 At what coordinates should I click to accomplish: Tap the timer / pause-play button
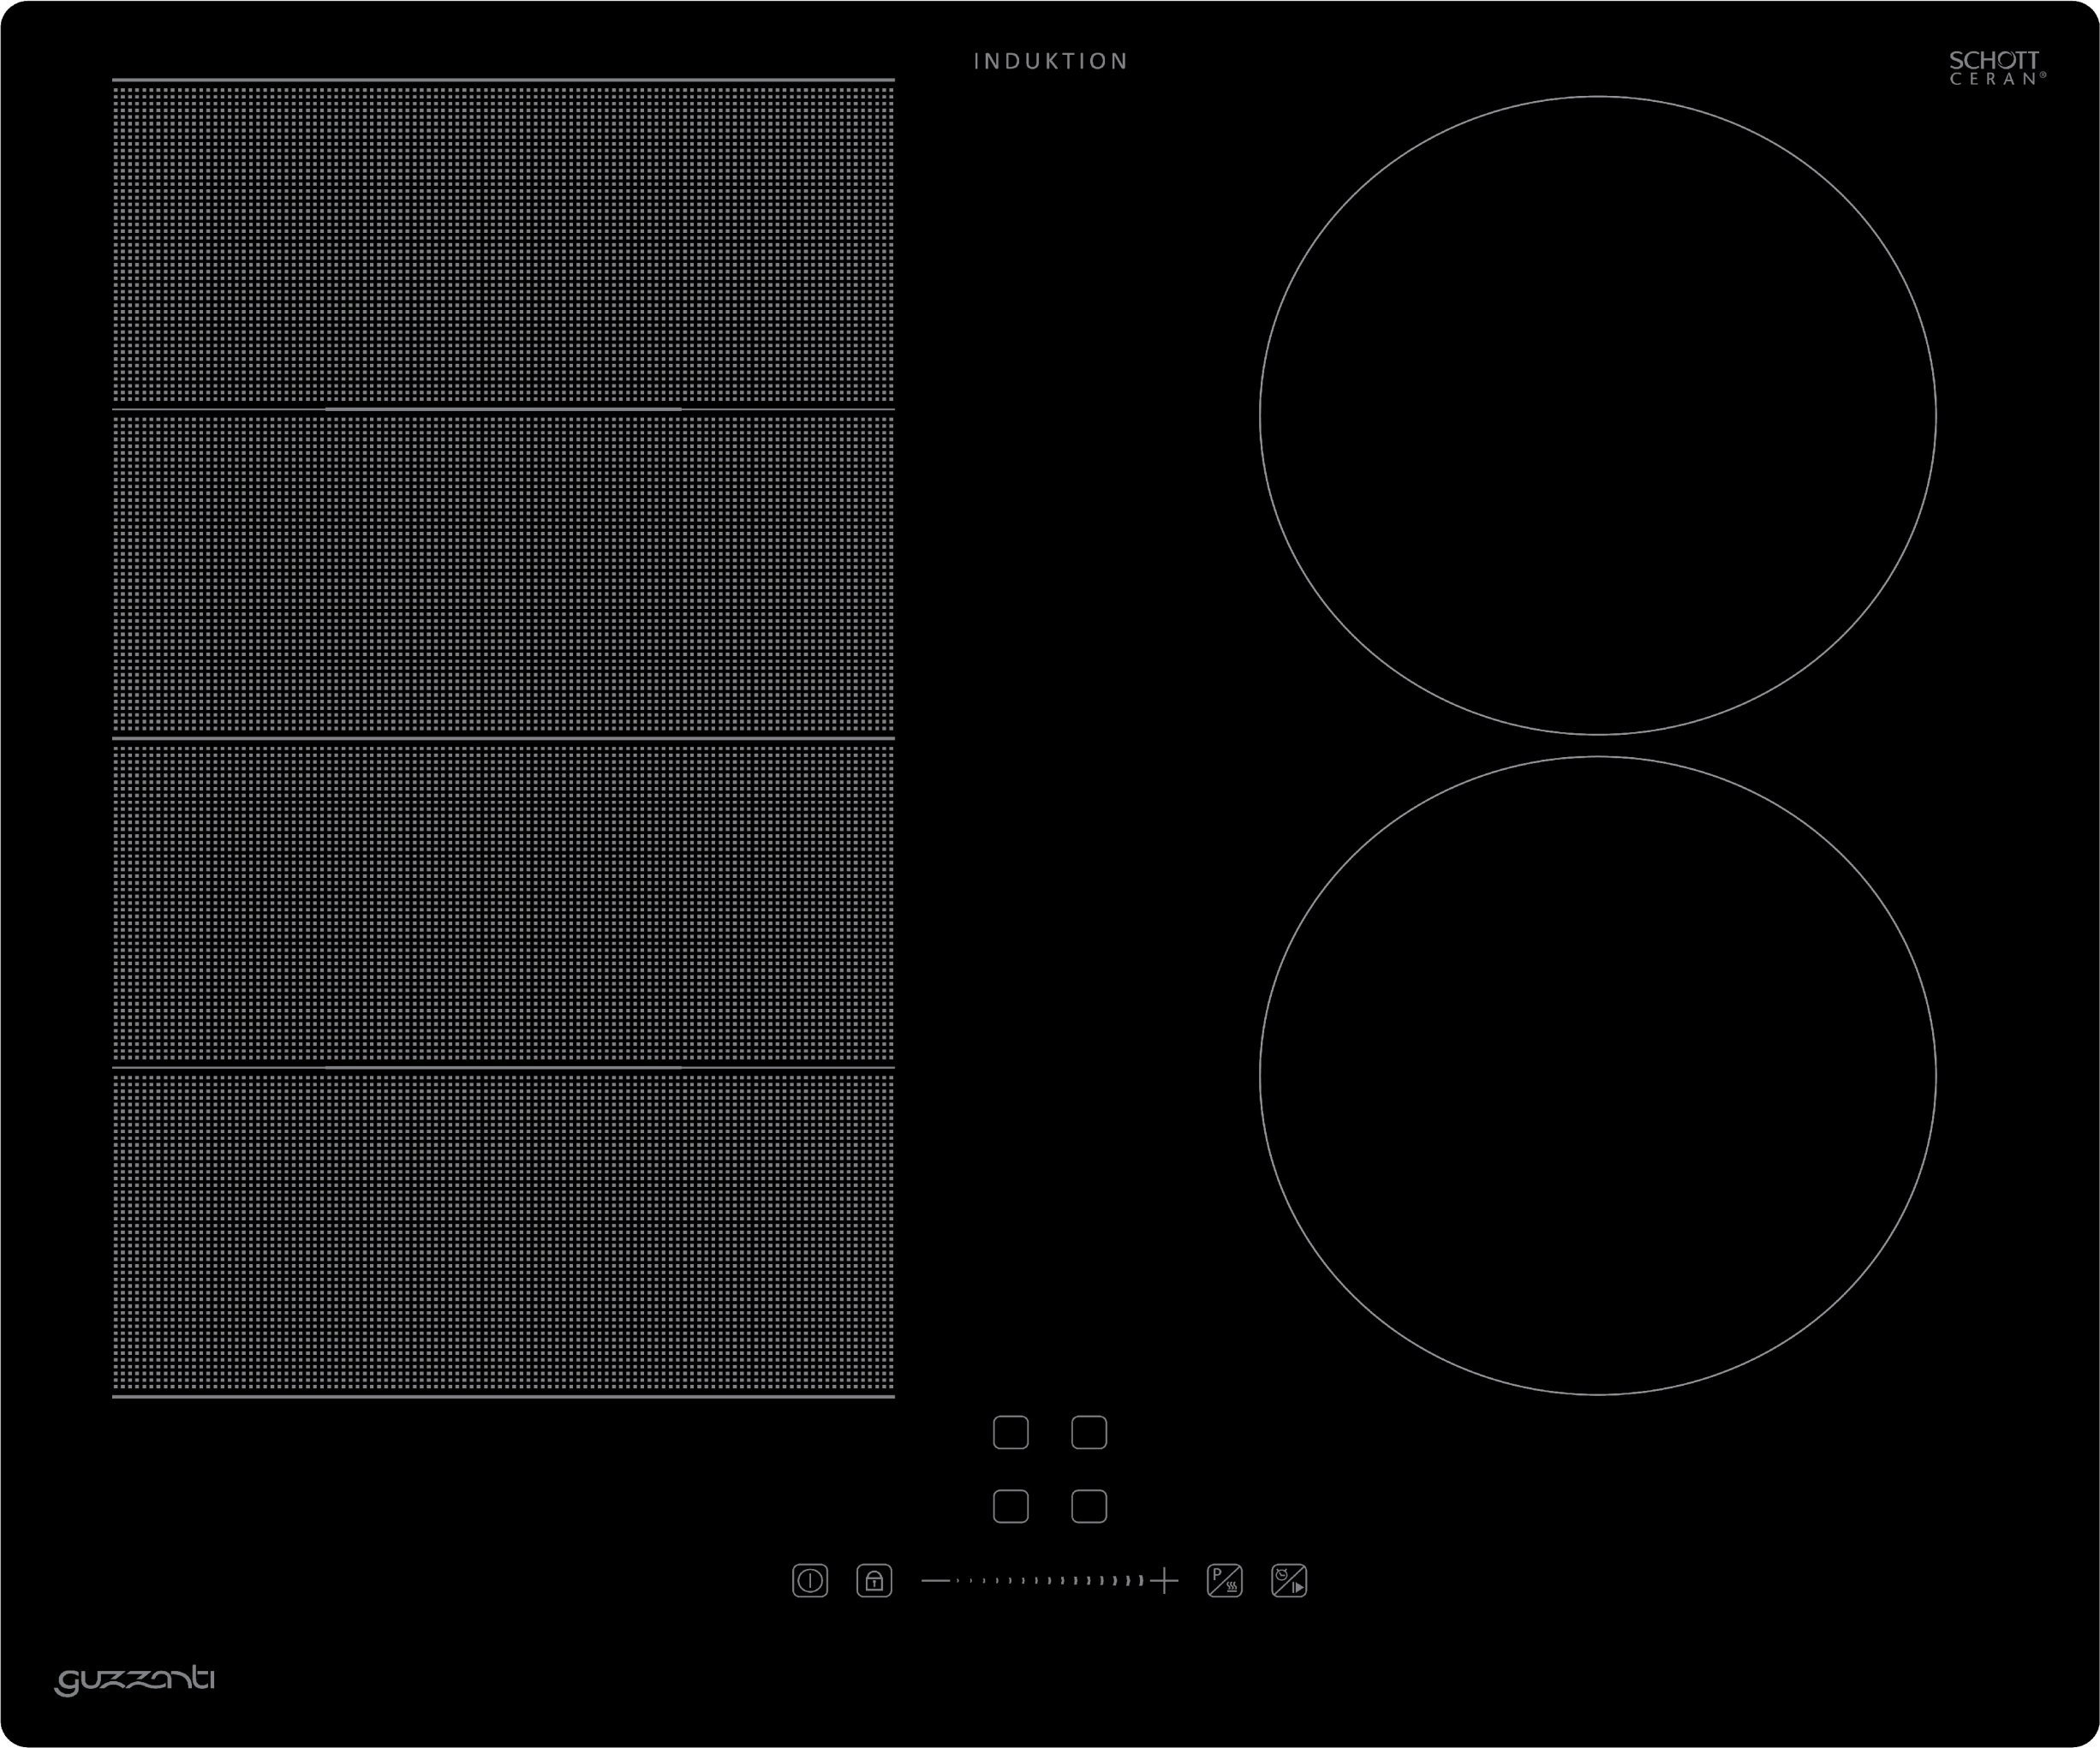point(1289,1581)
